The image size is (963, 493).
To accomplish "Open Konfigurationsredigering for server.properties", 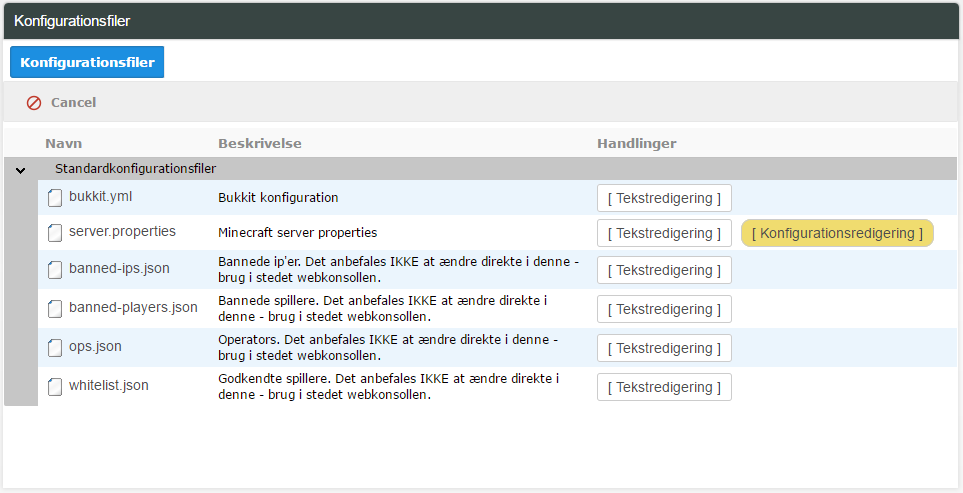I will click(837, 233).
